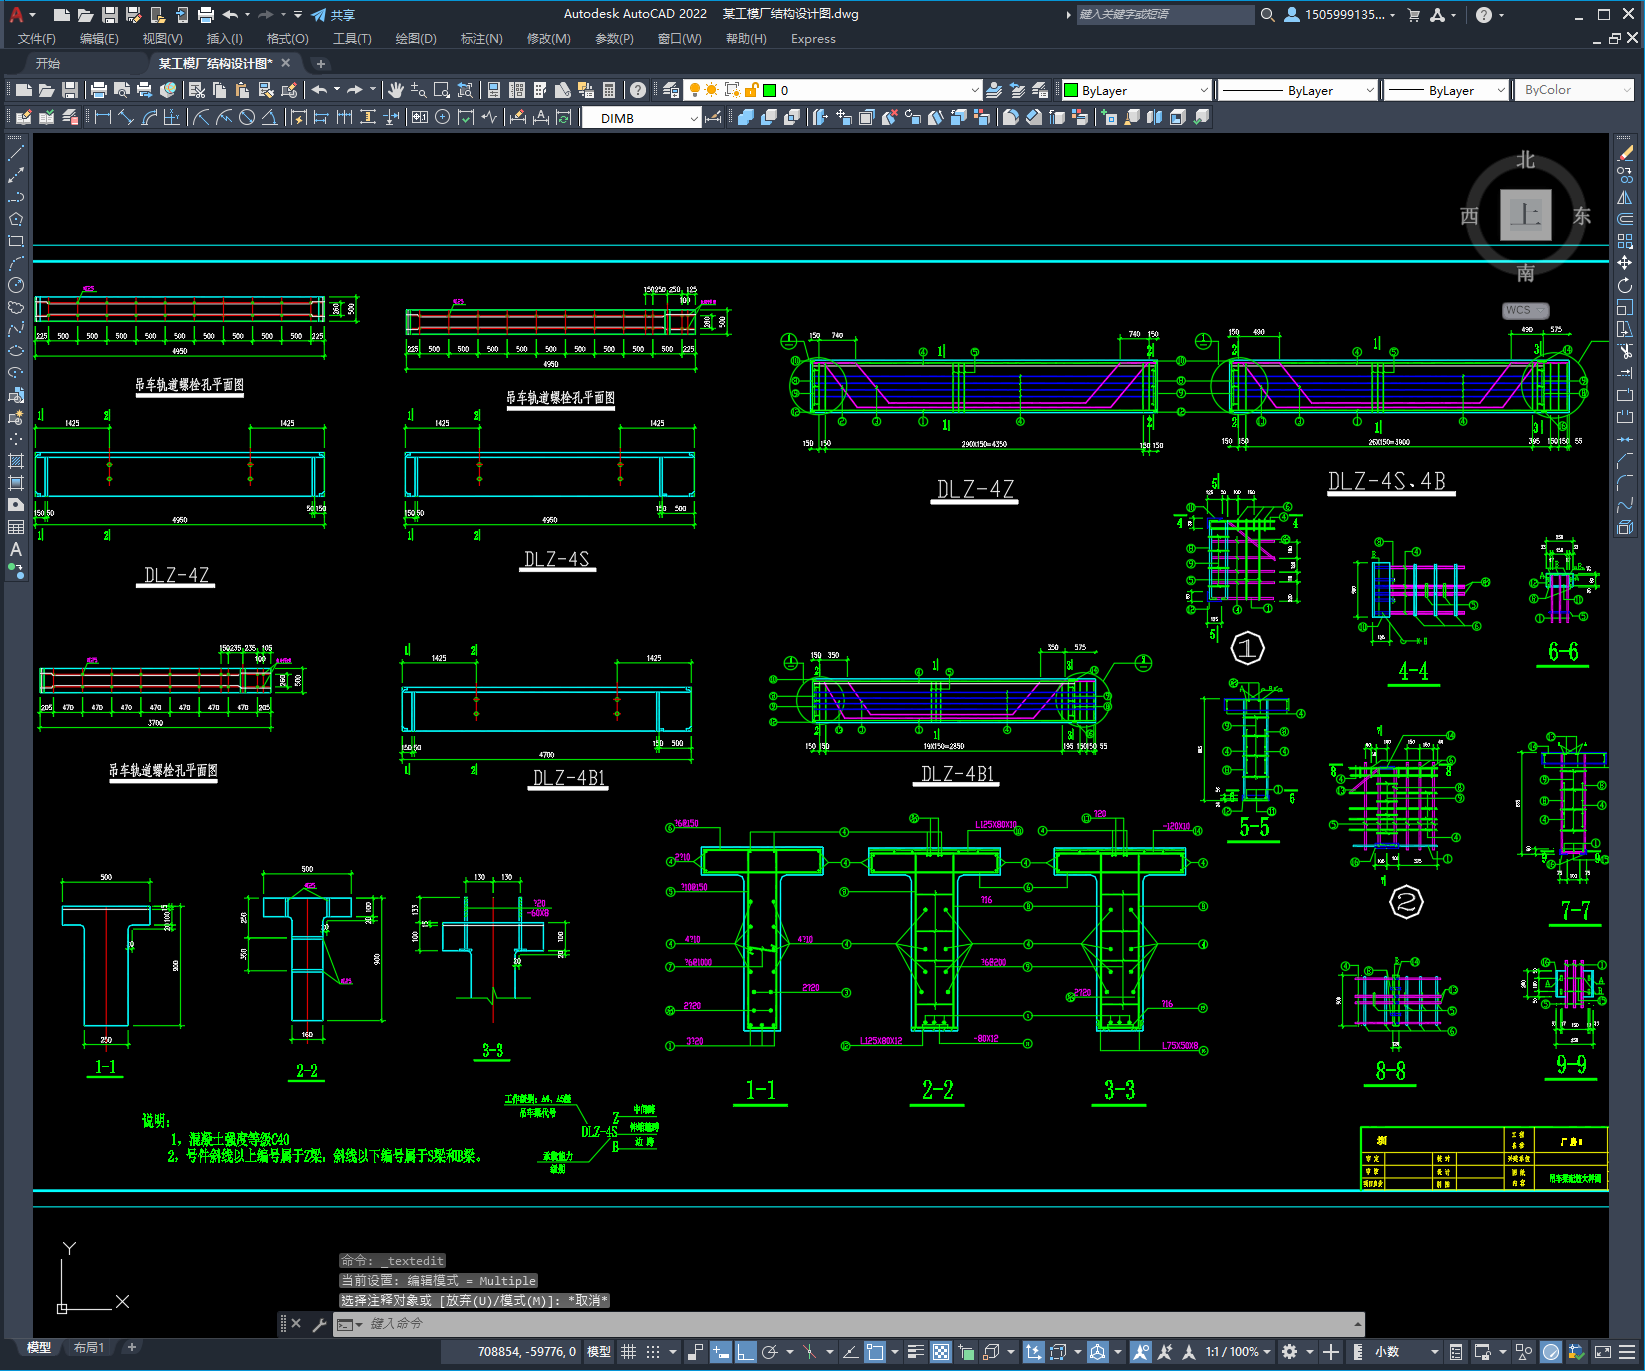This screenshot has width=1645, height=1371.
Task: Click the Move tool in modify toolbar
Action: pos(1625,263)
